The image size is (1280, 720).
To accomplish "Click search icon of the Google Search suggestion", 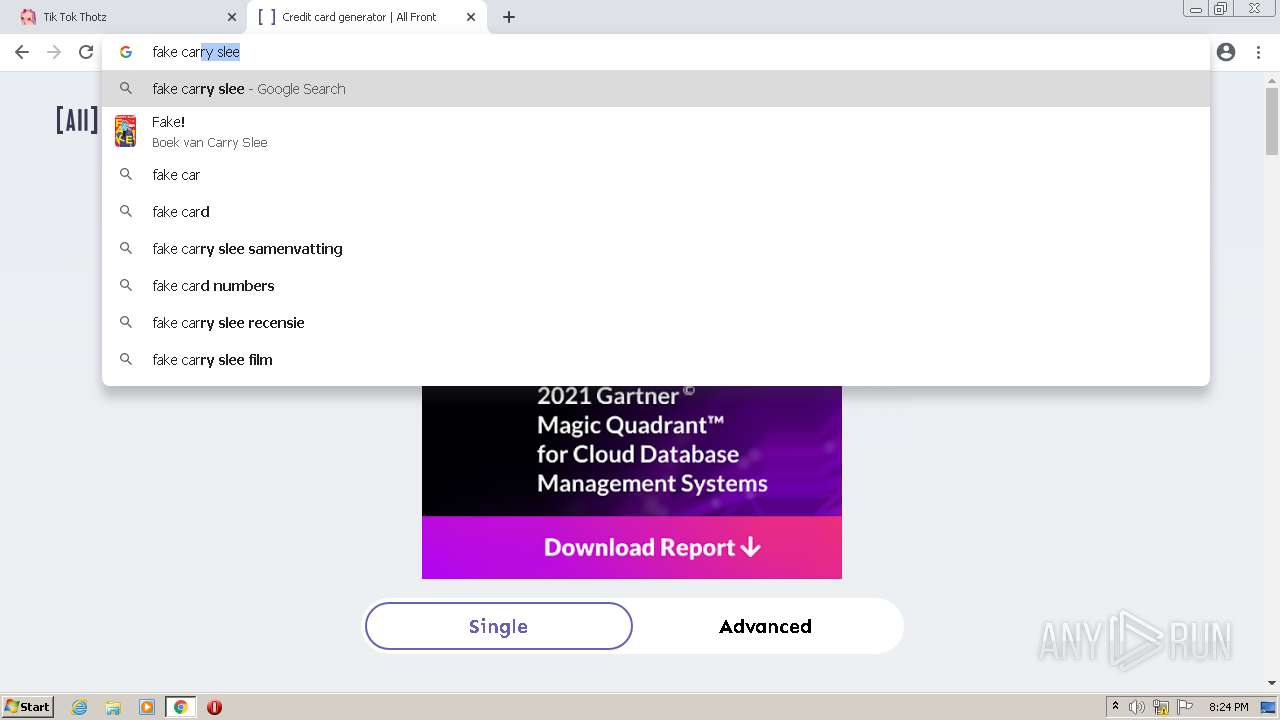I will pyautogui.click(x=126, y=88).
